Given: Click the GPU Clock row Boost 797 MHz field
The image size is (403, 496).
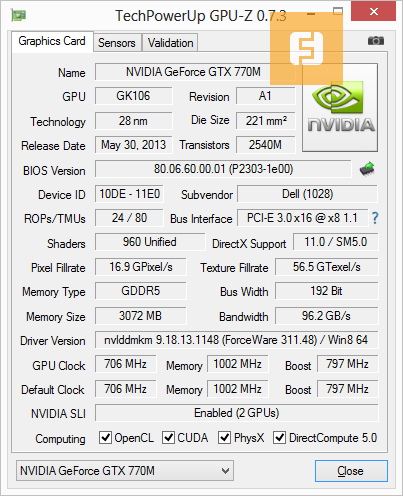Looking at the screenshot, I should [348, 364].
